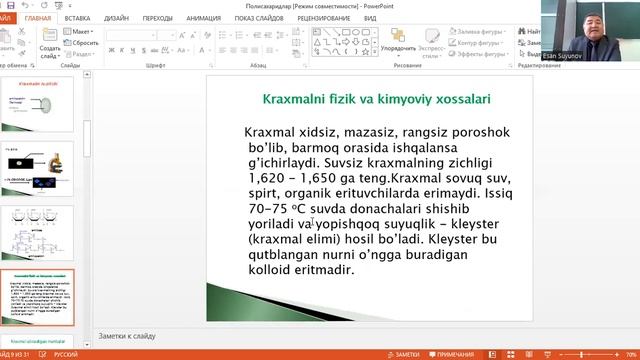The width and height of the screenshot is (640, 360).
Task: Switch to the АНИМАЦИЯ tab
Action: (204, 18)
